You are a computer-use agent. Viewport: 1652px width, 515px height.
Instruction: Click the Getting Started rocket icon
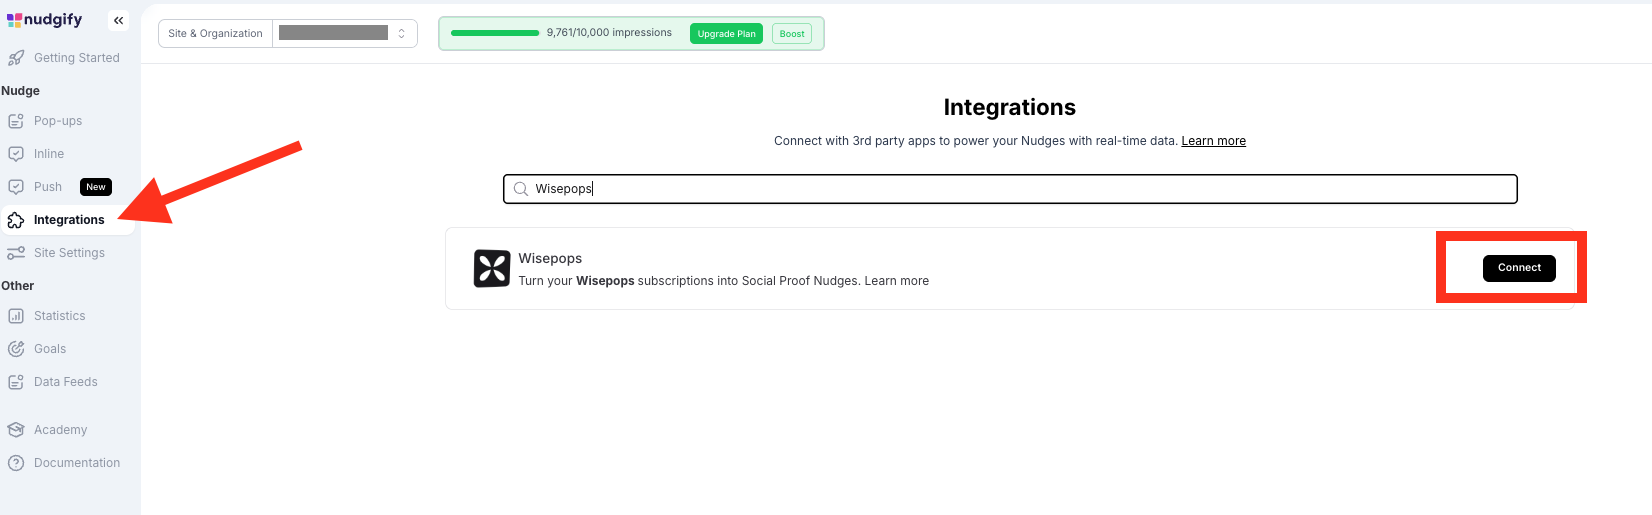tap(16, 58)
